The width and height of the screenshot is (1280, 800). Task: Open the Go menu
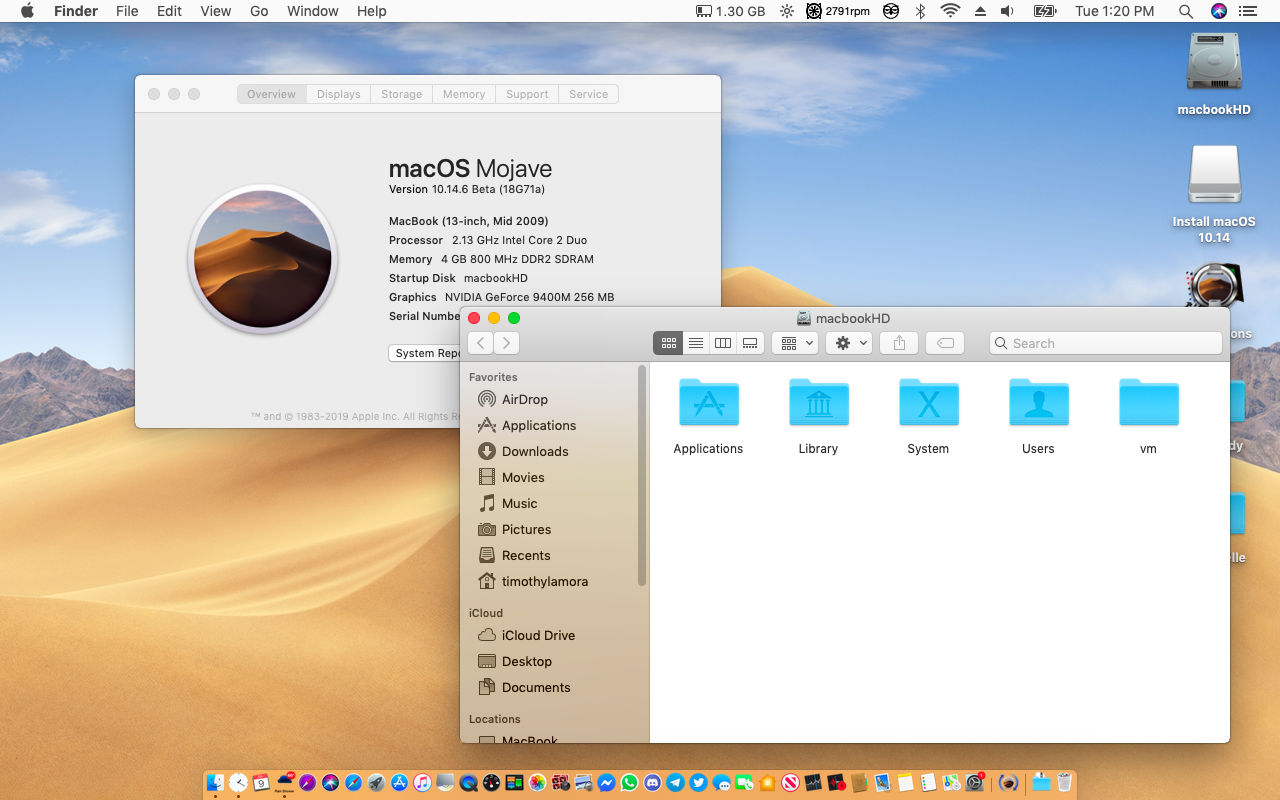(x=259, y=11)
